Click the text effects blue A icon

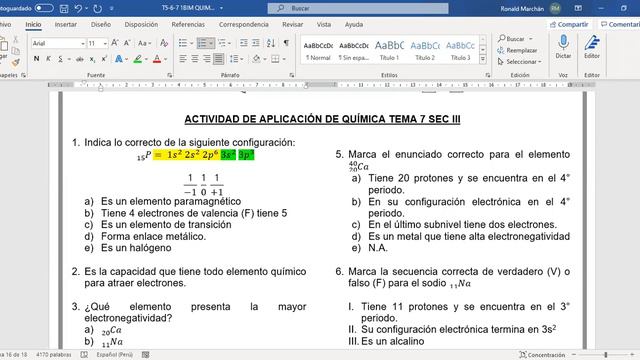click(x=119, y=59)
